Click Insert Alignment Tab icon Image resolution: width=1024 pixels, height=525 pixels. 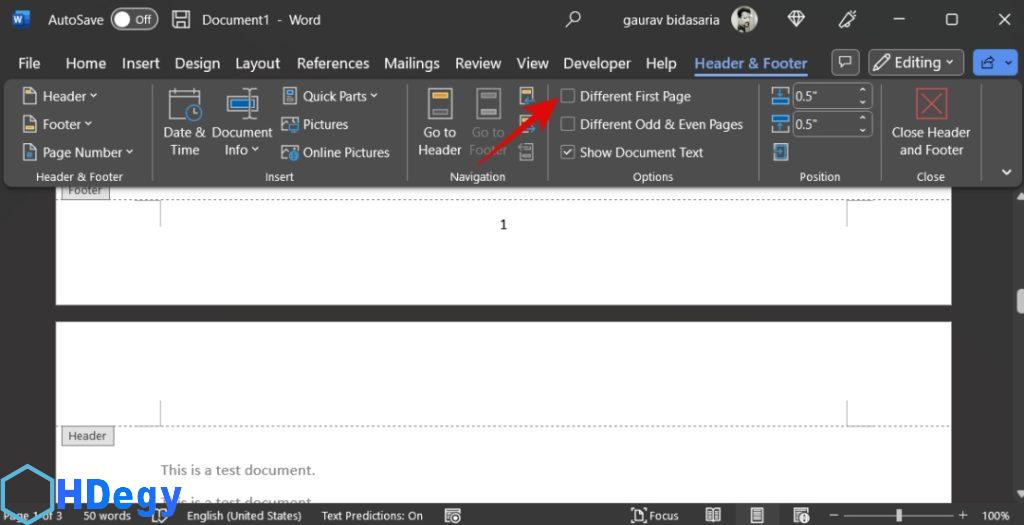tap(781, 152)
